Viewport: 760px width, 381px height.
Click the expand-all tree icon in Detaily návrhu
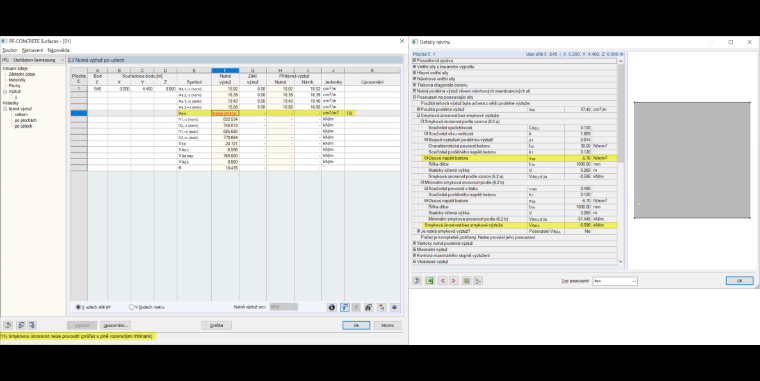pos(466,281)
